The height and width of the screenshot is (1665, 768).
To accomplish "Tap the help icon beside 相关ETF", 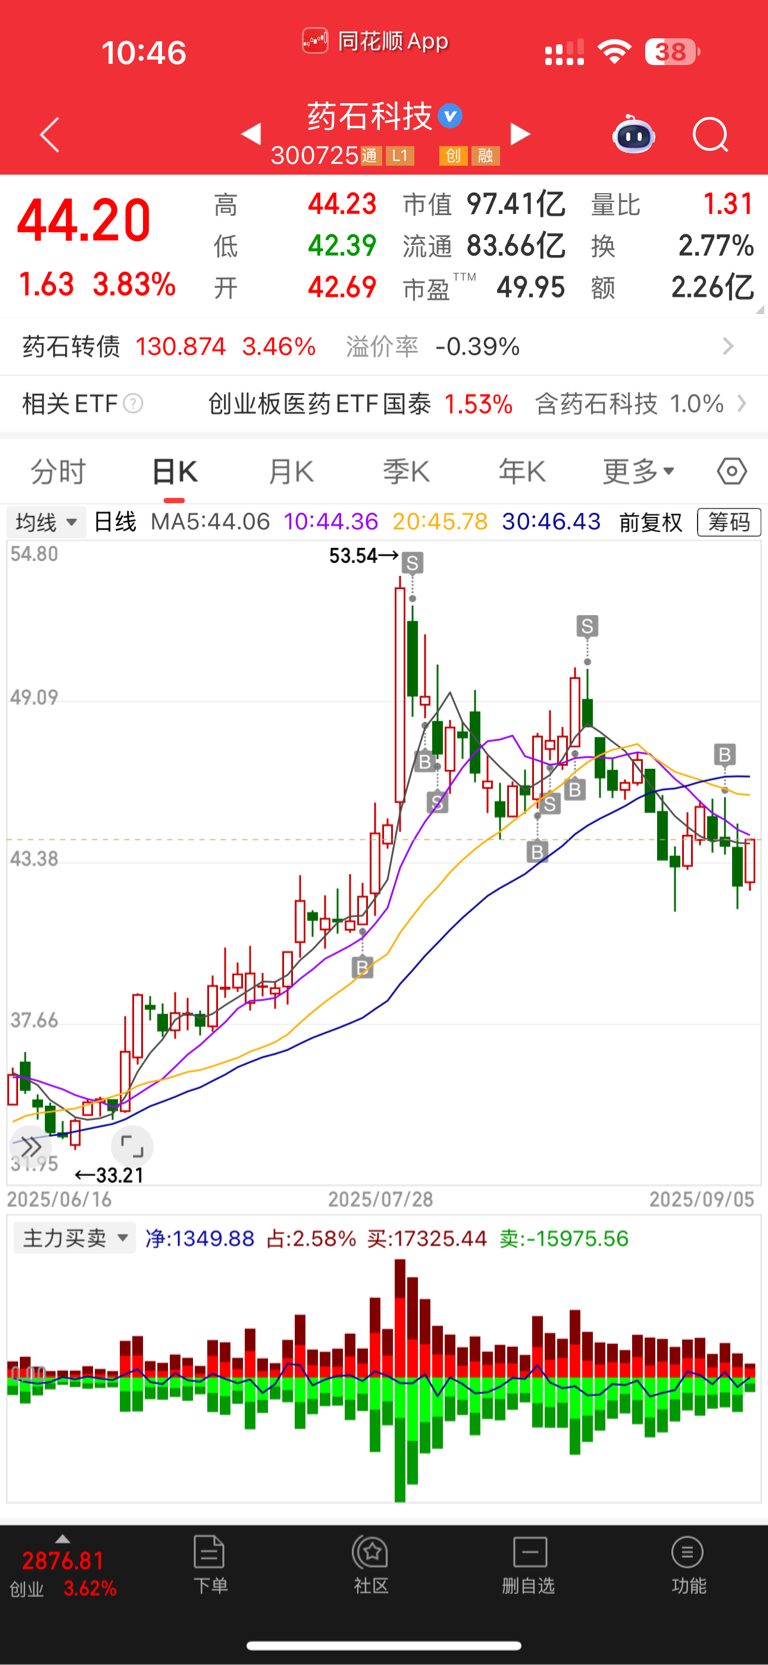I will (x=132, y=403).
